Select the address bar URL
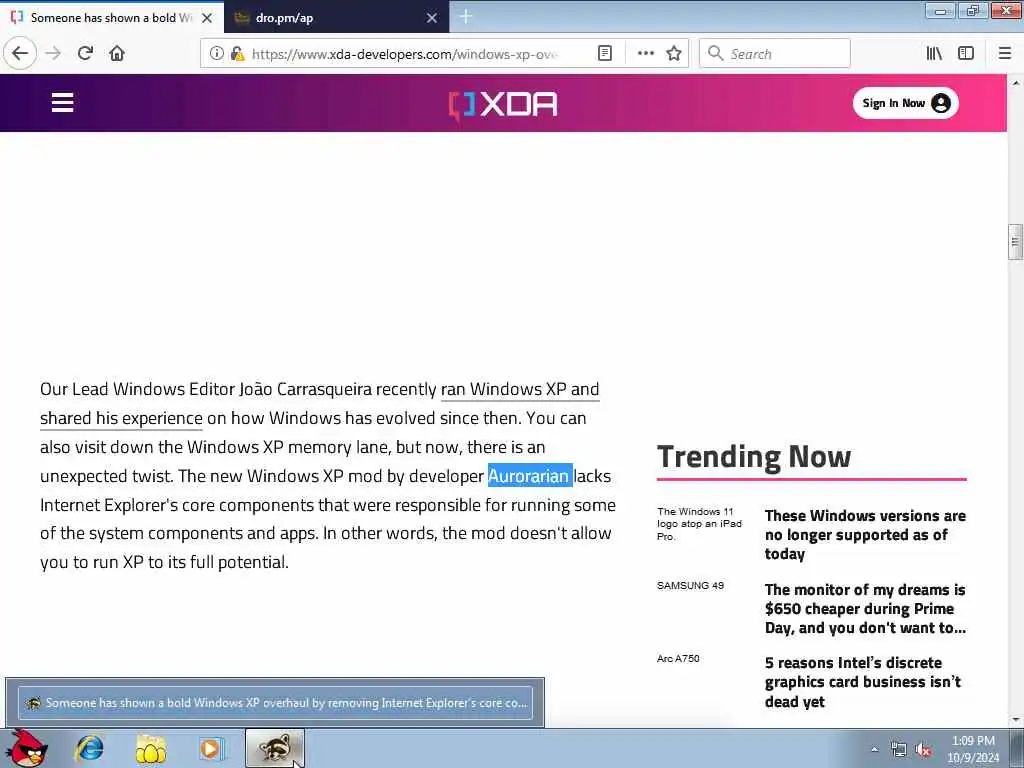Viewport: 1024px width, 768px height. tap(405, 54)
